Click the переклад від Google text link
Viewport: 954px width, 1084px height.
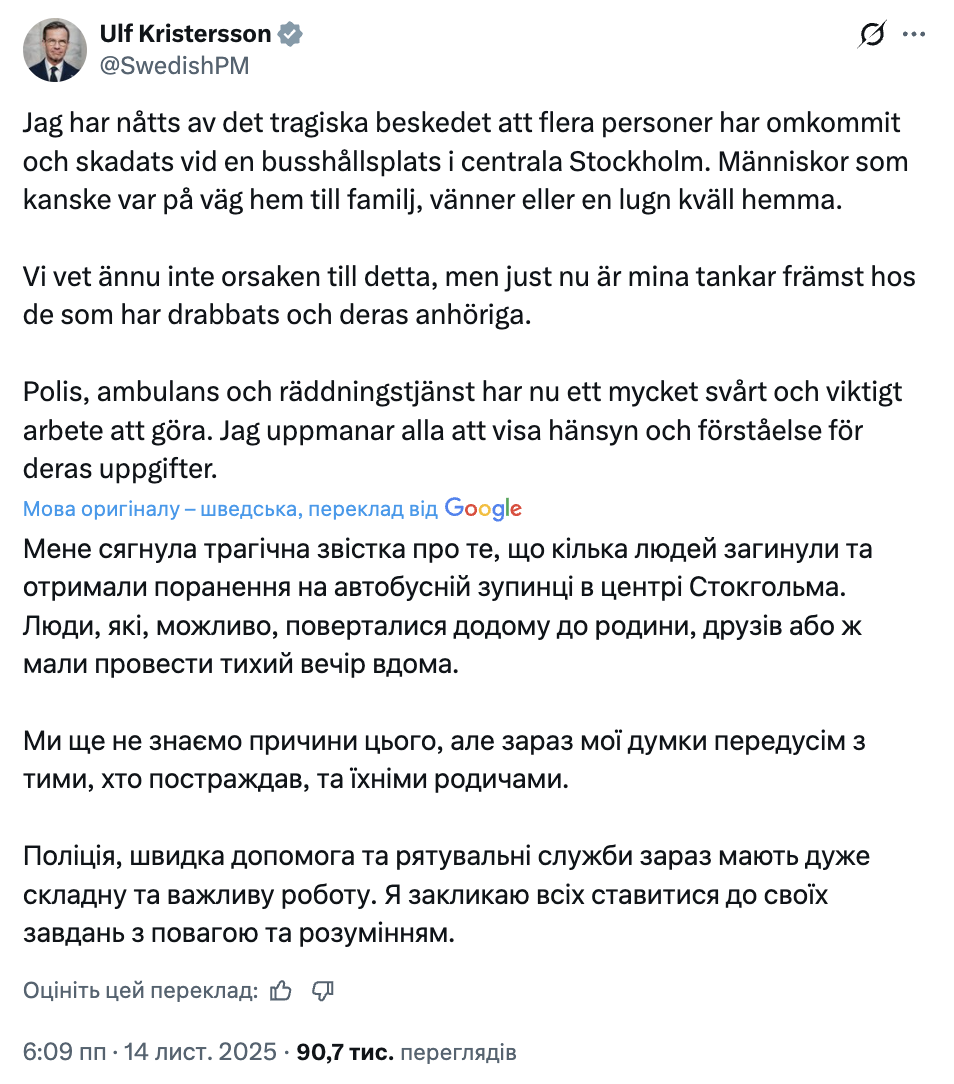pos(400,508)
